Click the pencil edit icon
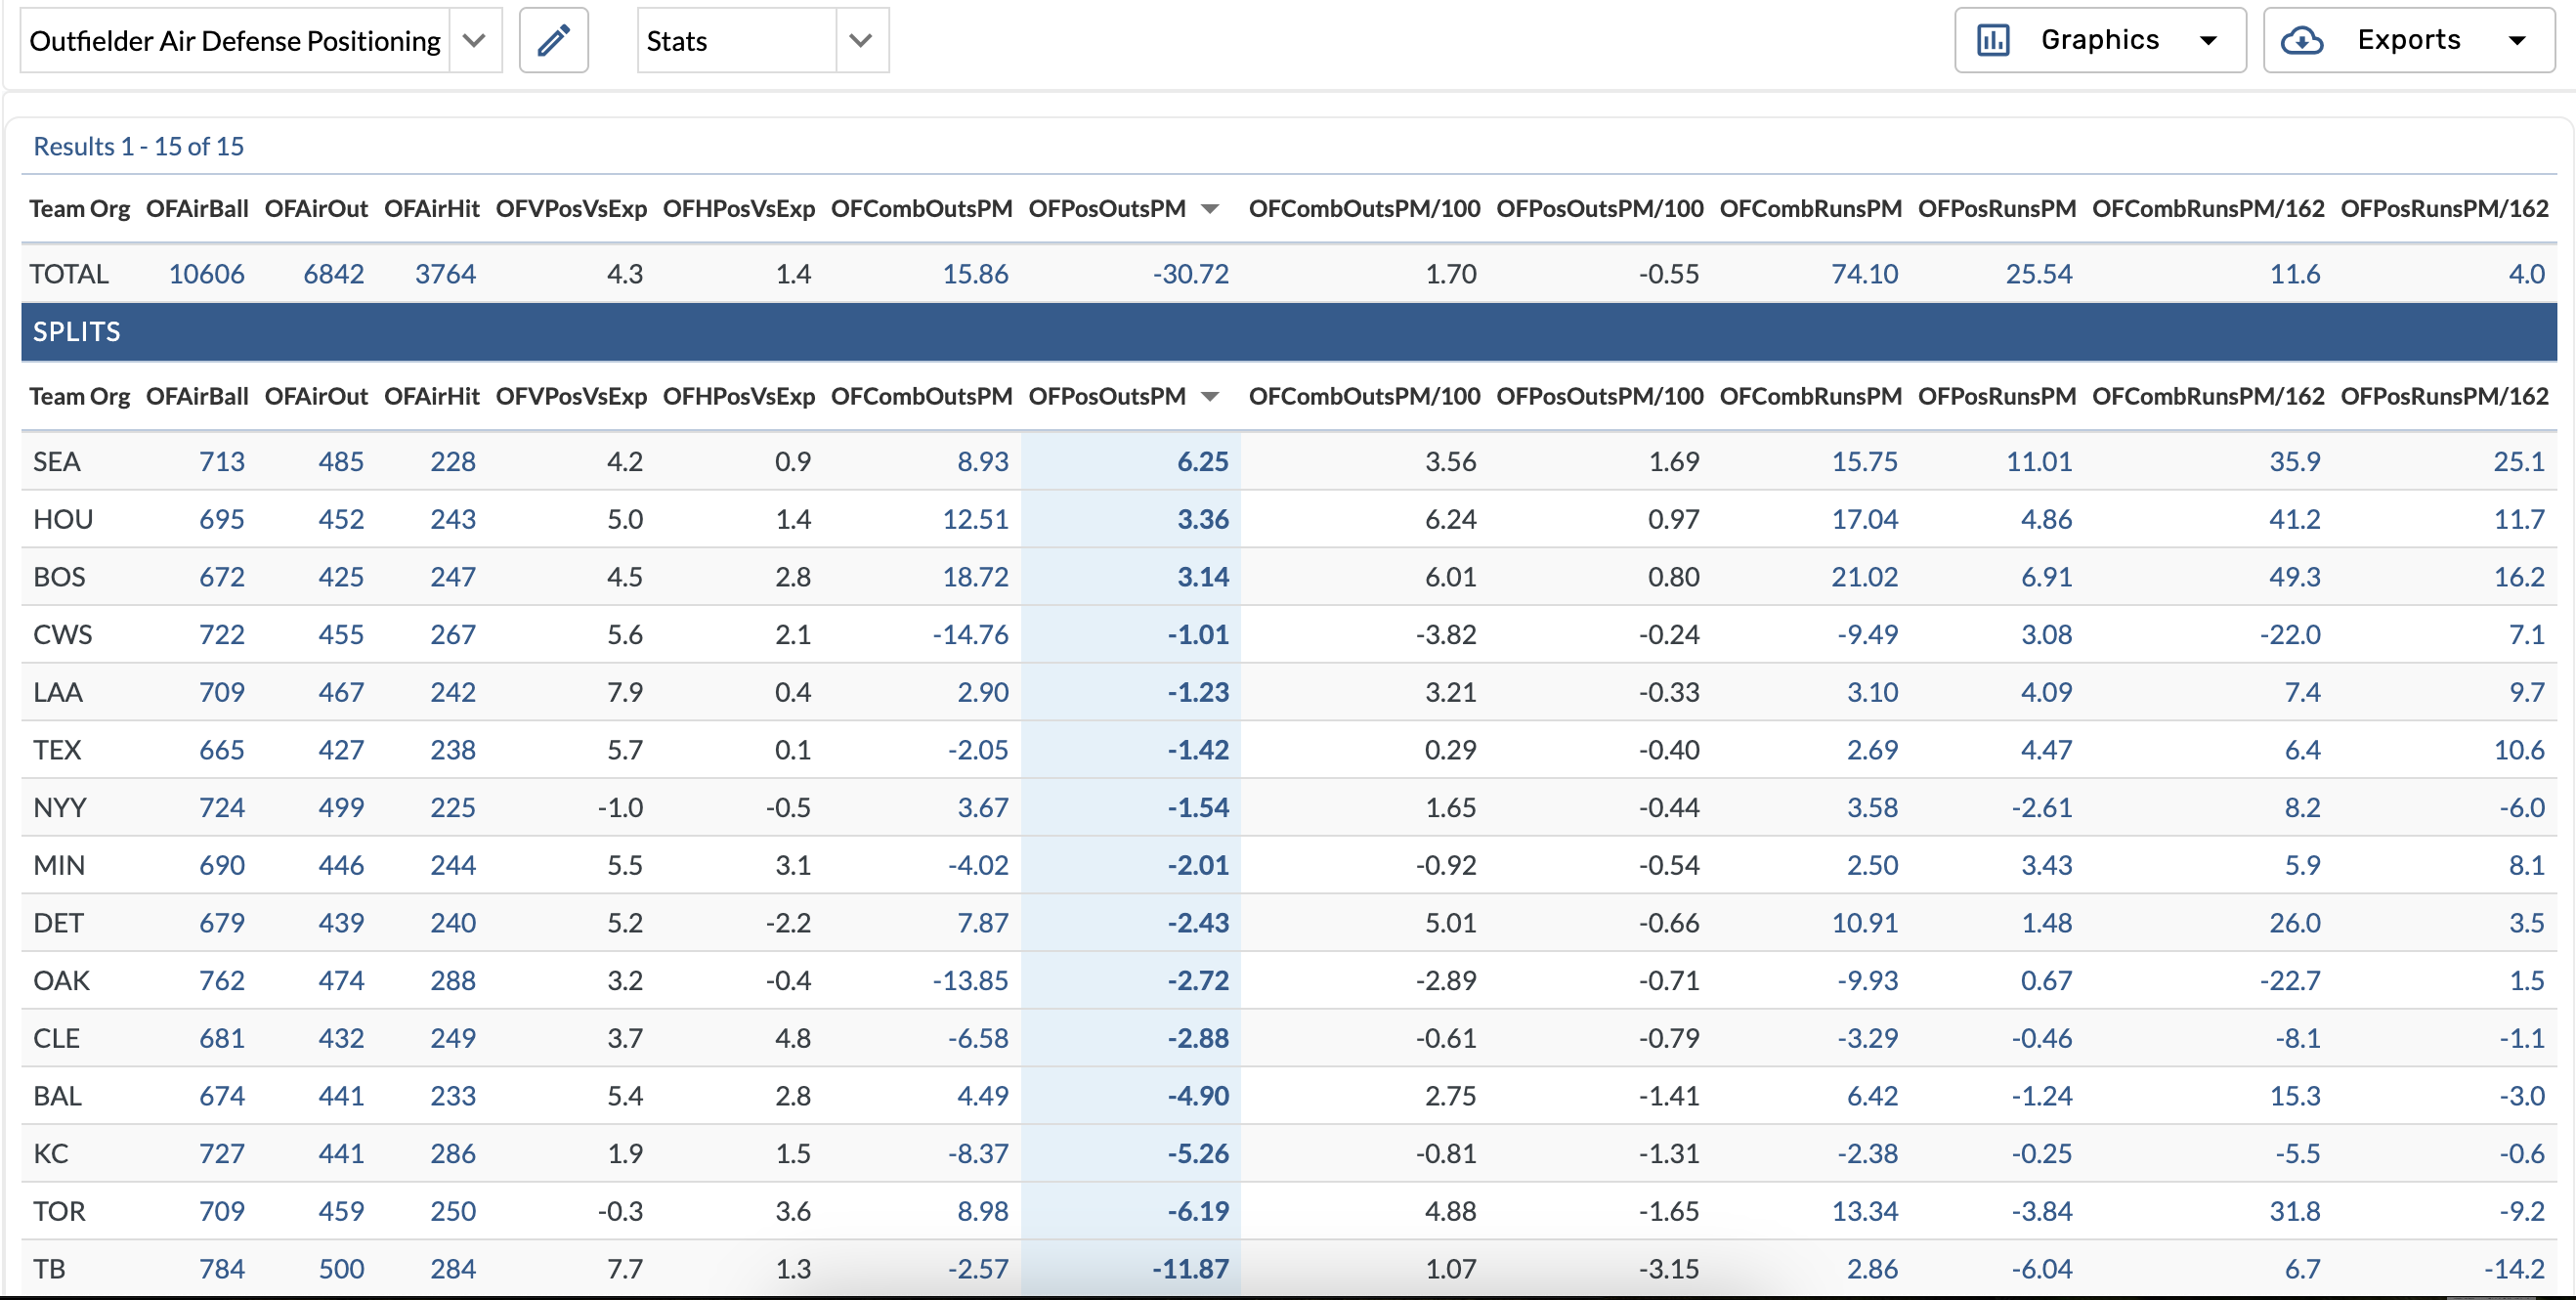This screenshot has width=2576, height=1300. 553,41
